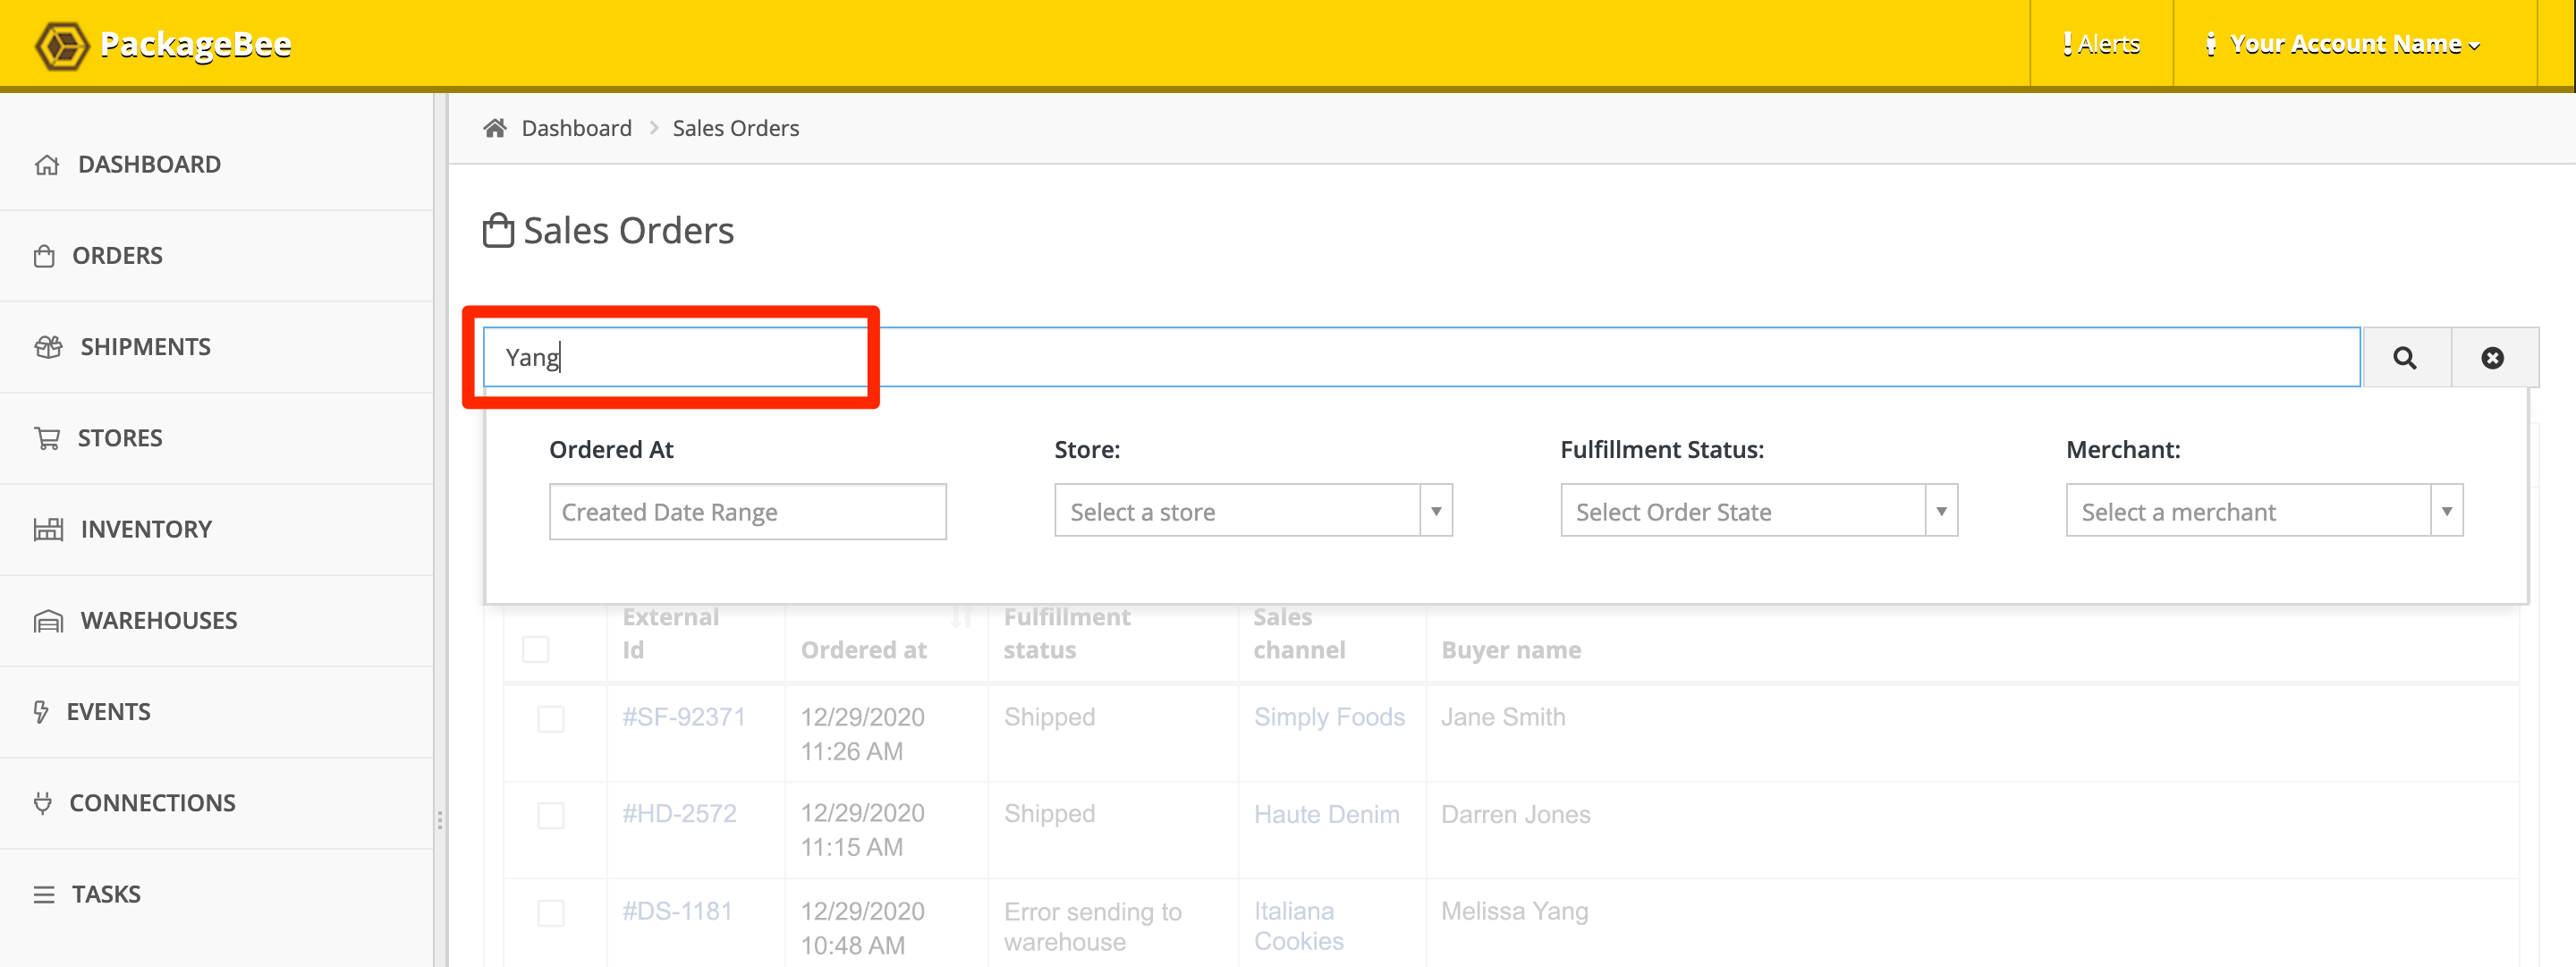Check the row checkbox for #DS-1181
2576x967 pixels.
[551, 912]
